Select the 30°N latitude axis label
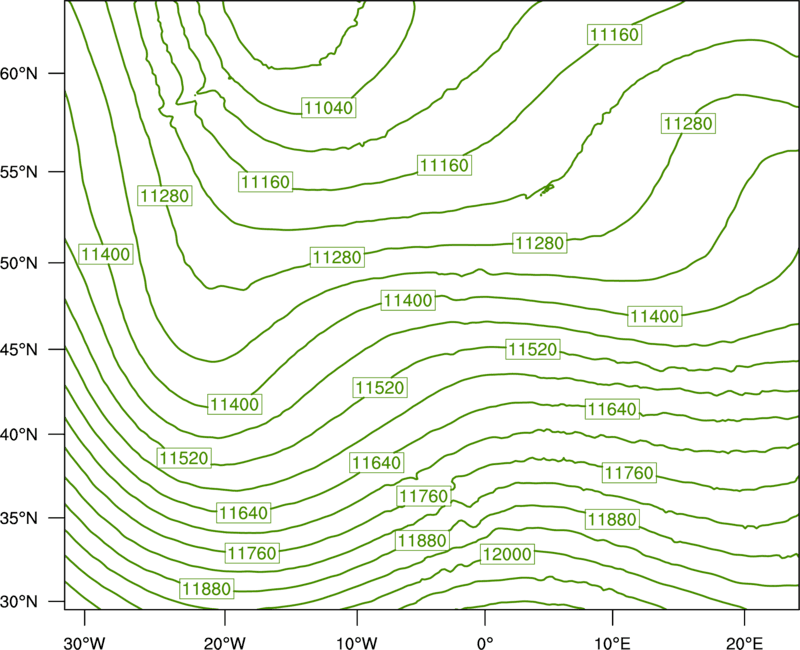The height and width of the screenshot is (650, 800). (19, 602)
